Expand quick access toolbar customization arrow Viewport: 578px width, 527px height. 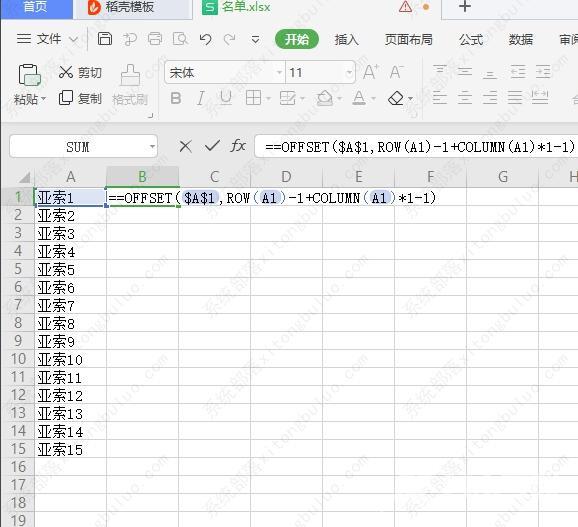click(x=255, y=39)
